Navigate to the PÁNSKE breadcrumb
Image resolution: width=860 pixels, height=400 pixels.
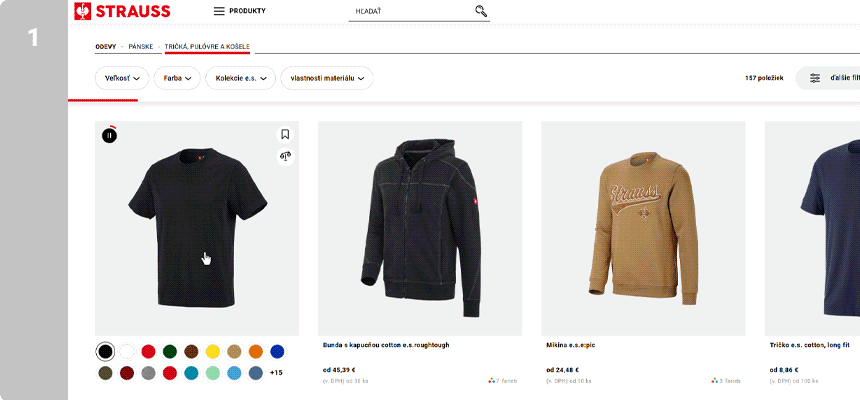(140, 47)
